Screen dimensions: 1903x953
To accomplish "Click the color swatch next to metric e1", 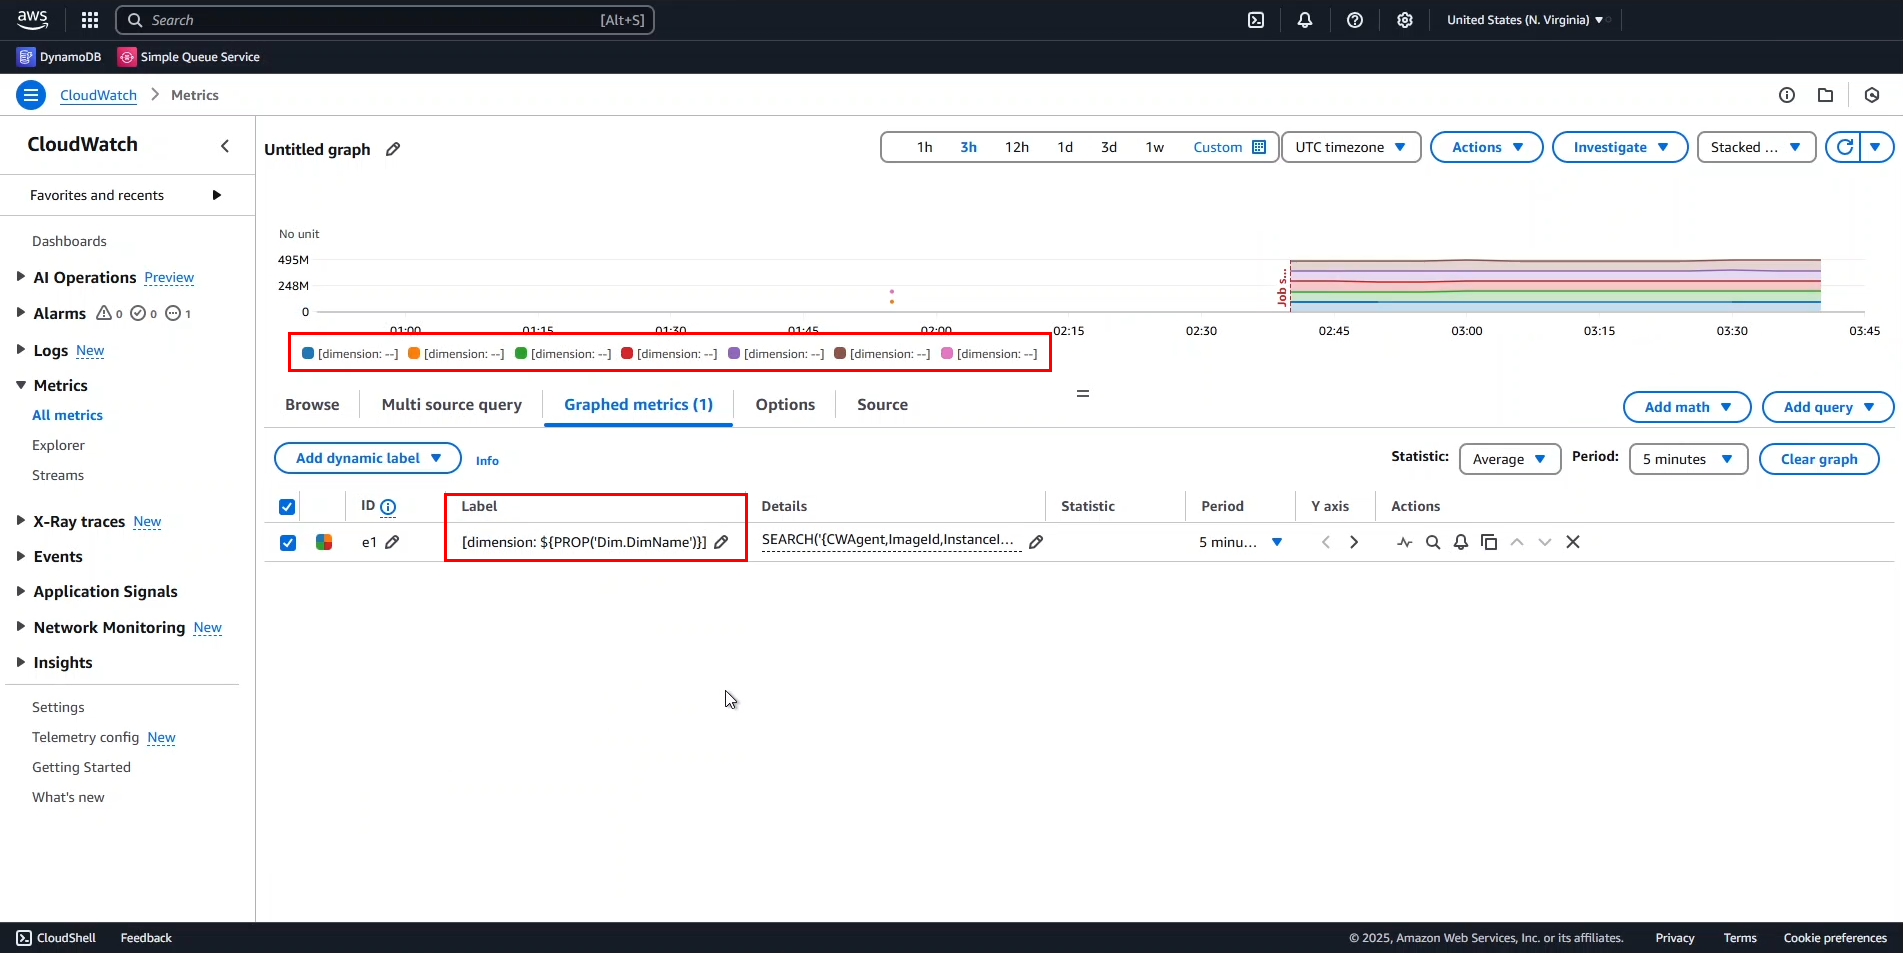I will (x=323, y=541).
